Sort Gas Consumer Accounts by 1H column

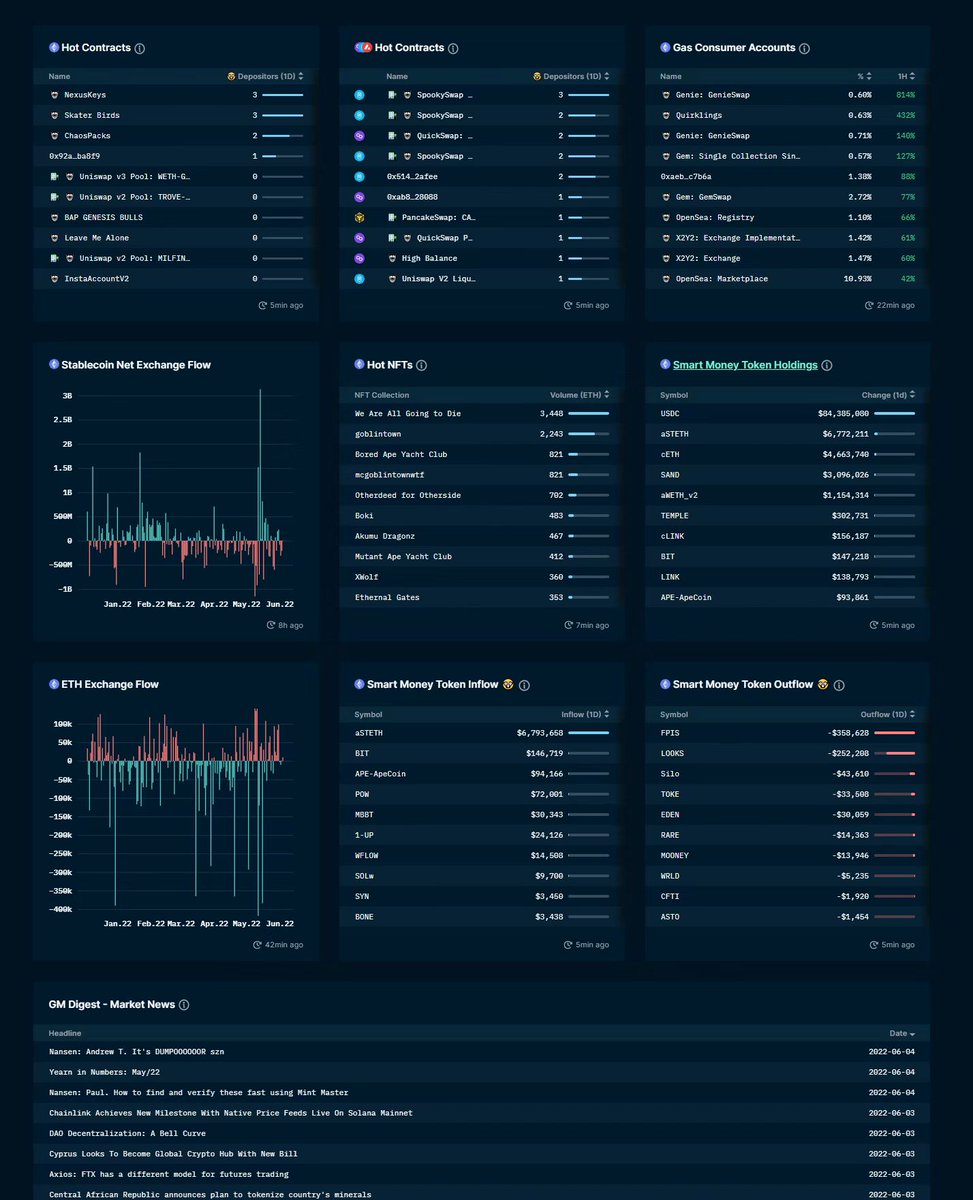[x=905, y=76]
